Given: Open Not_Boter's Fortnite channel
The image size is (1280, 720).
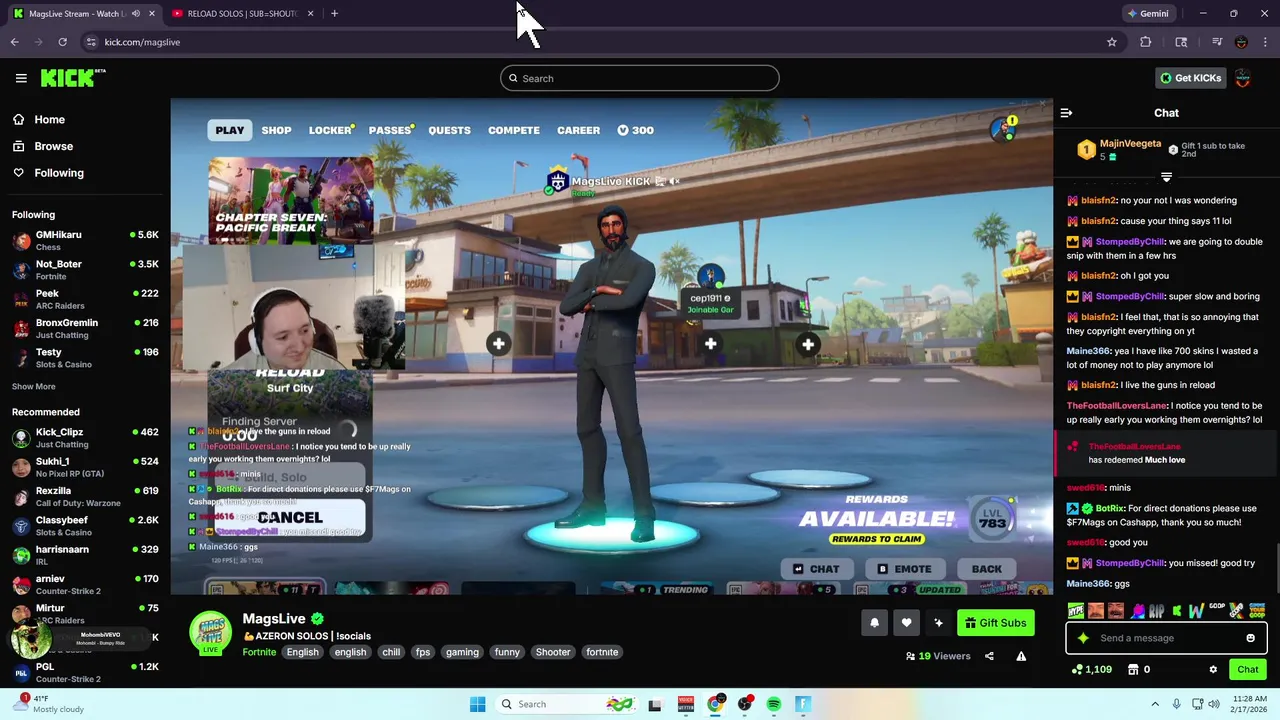Looking at the screenshot, I should [x=85, y=270].
